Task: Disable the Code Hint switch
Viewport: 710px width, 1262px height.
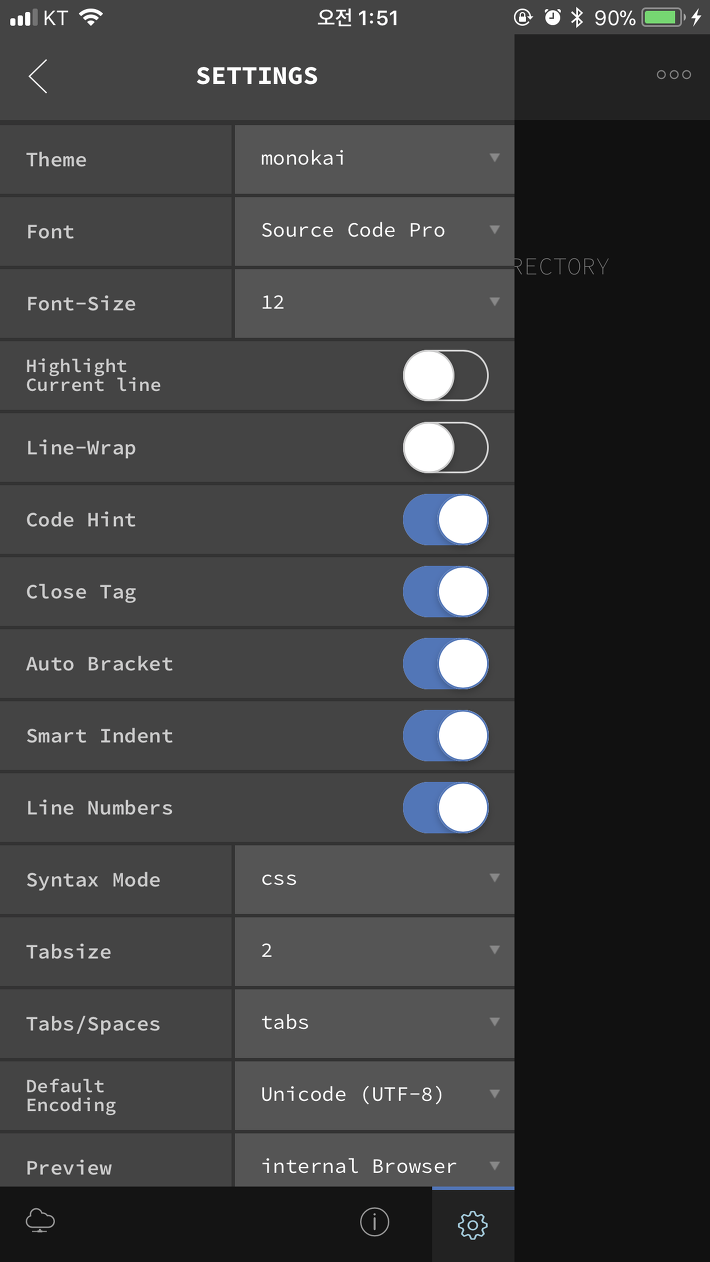Action: 446,520
